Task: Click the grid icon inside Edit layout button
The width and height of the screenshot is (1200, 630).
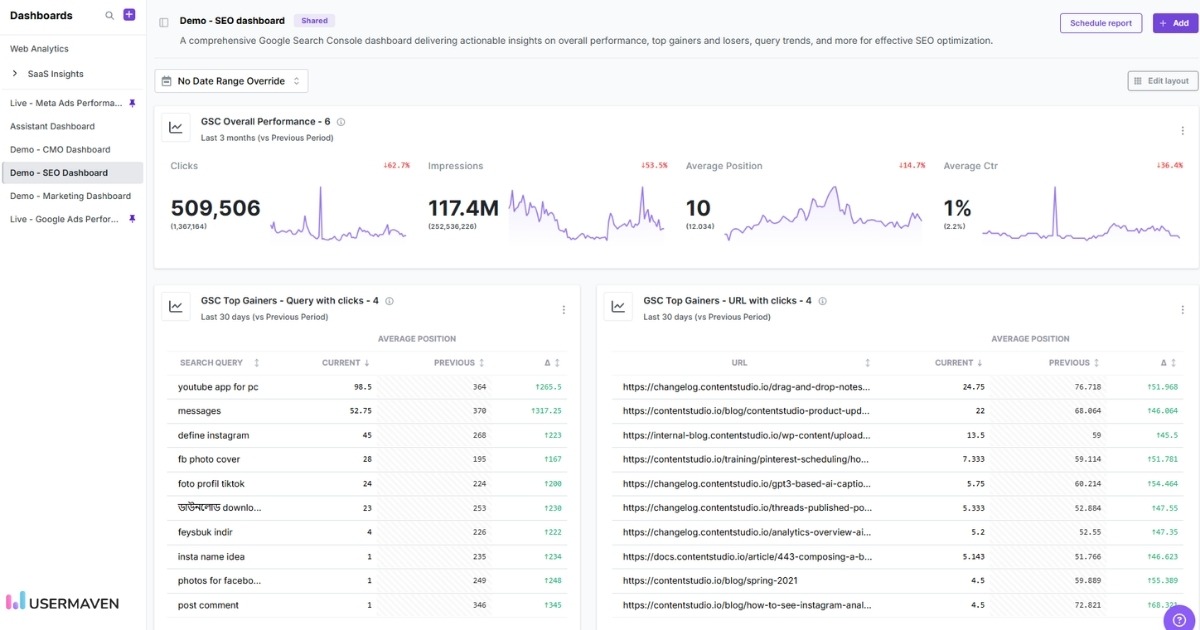Action: click(1140, 80)
